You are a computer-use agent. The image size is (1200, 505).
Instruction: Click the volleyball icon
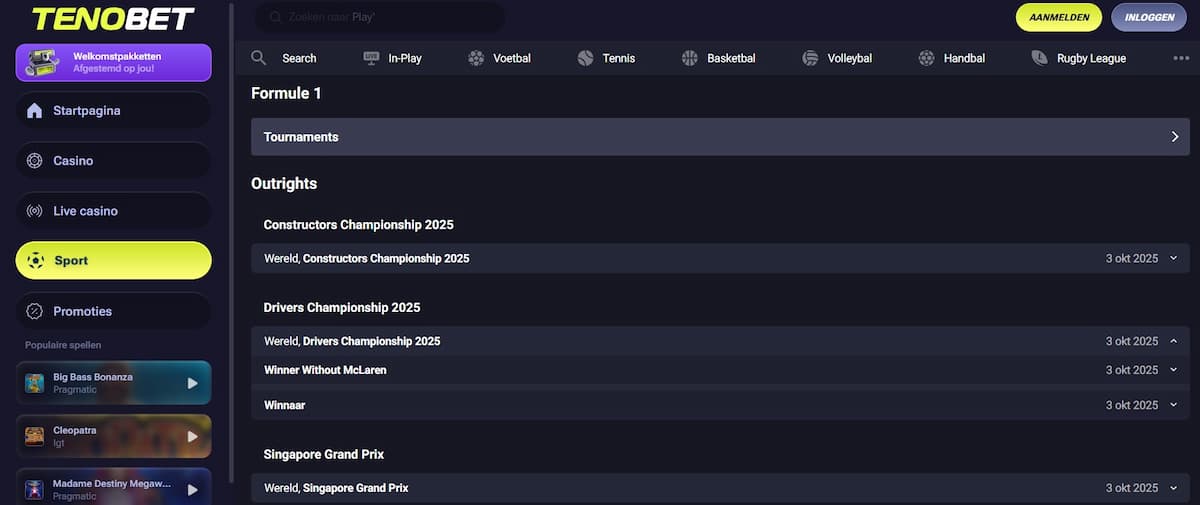click(810, 58)
